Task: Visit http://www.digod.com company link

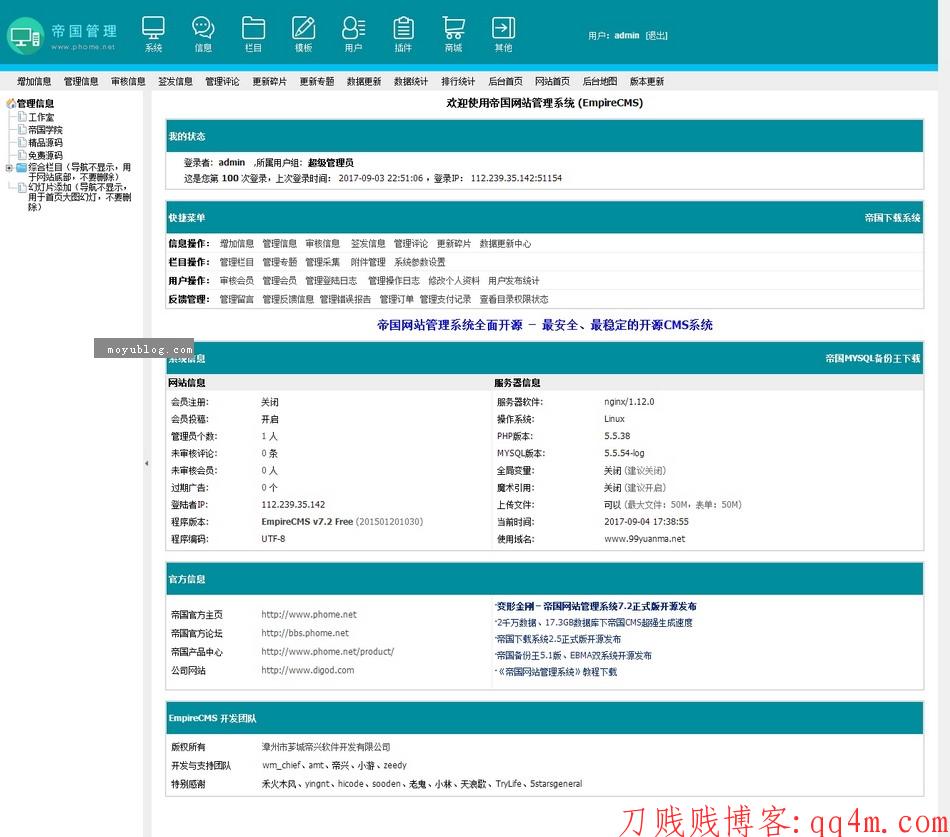Action: (x=308, y=670)
